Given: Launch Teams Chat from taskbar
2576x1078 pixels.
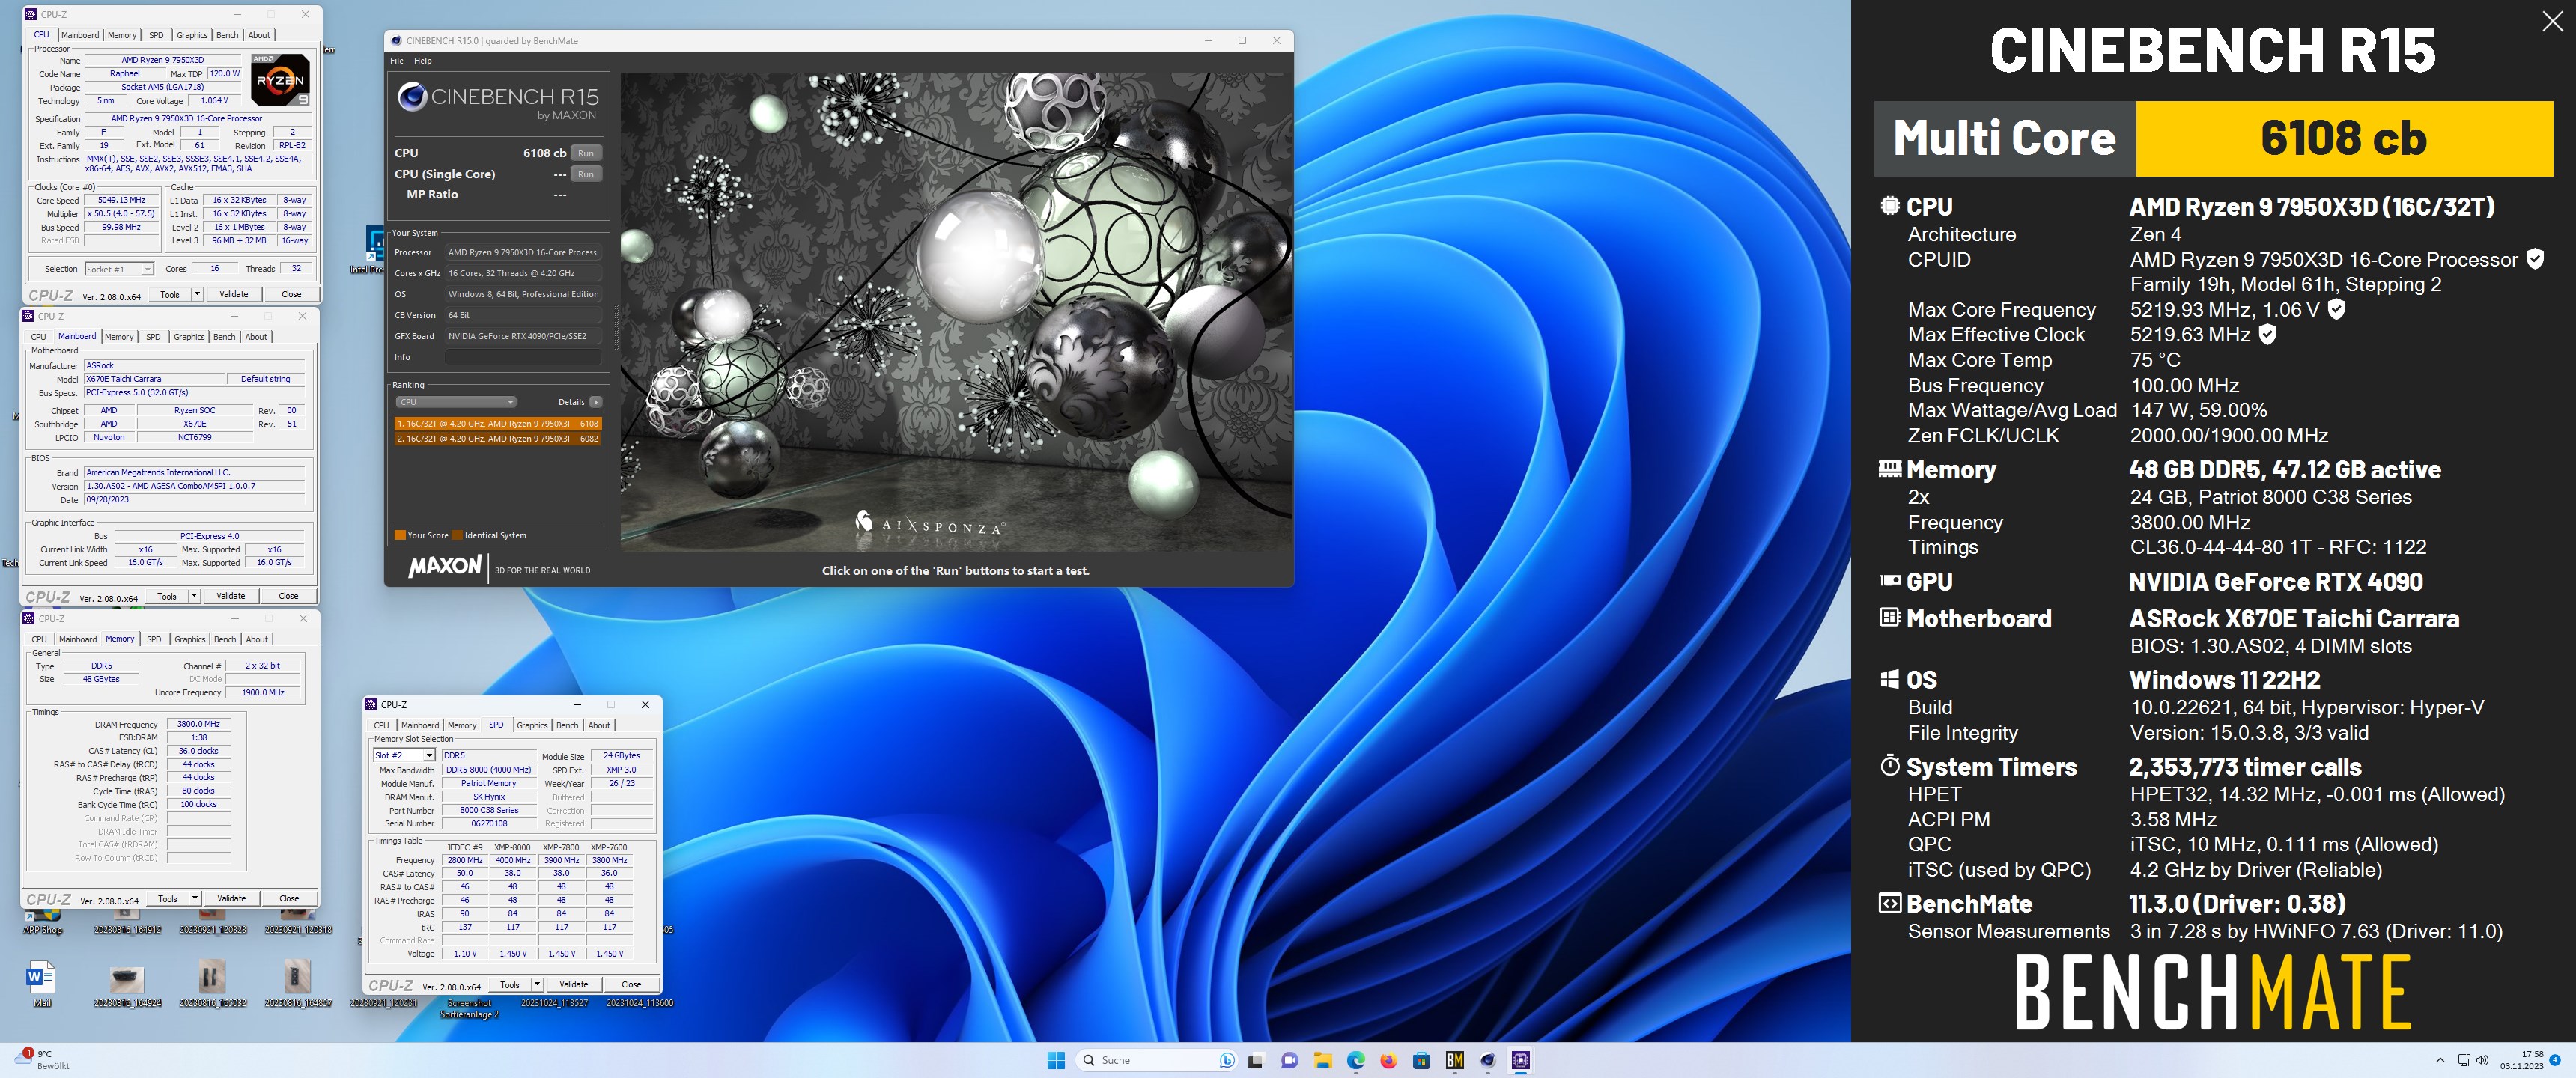Looking at the screenshot, I should pos(1289,1060).
